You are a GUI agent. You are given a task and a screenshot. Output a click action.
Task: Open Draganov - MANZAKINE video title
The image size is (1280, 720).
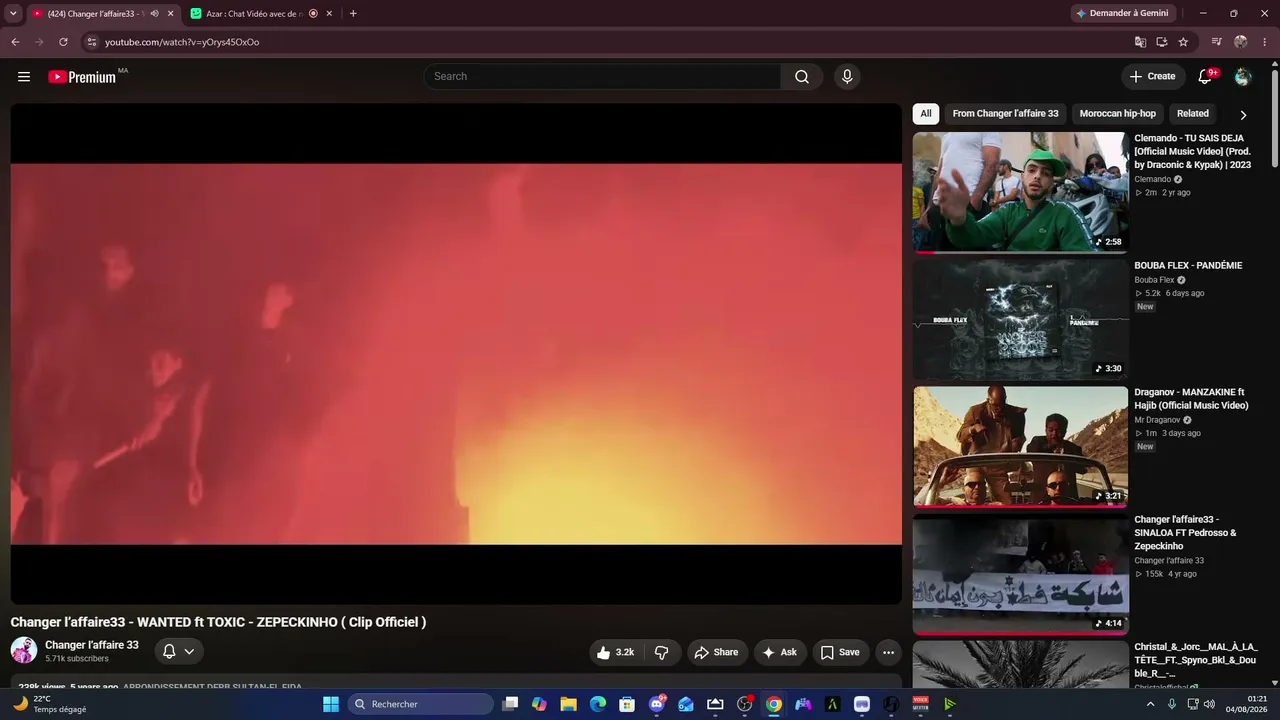point(1191,399)
